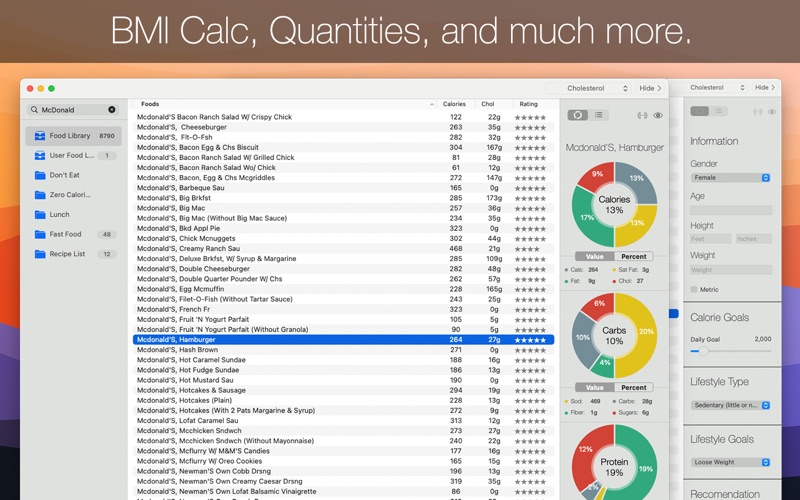Open the Lunch folder
The height and width of the screenshot is (500, 800).
click(x=73, y=215)
